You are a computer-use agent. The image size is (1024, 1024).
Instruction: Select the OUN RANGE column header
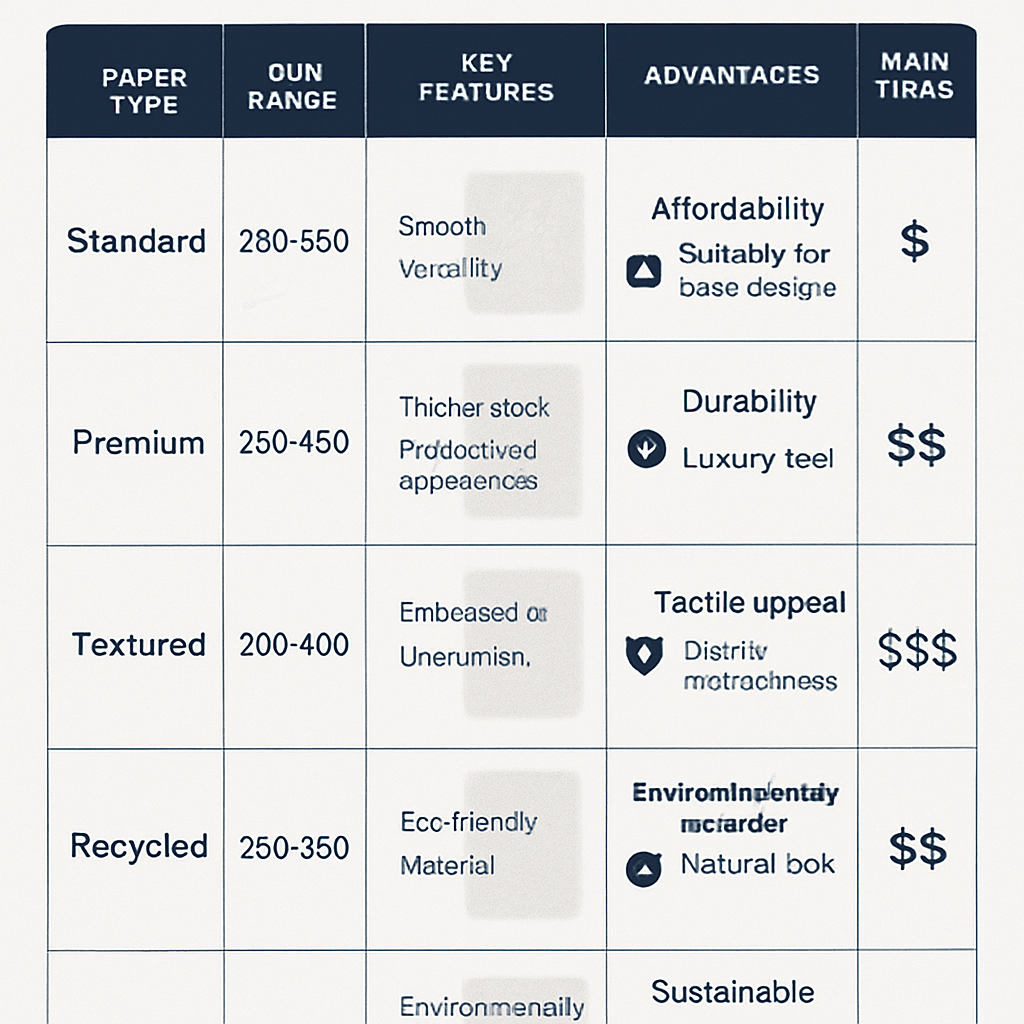pyautogui.click(x=295, y=86)
